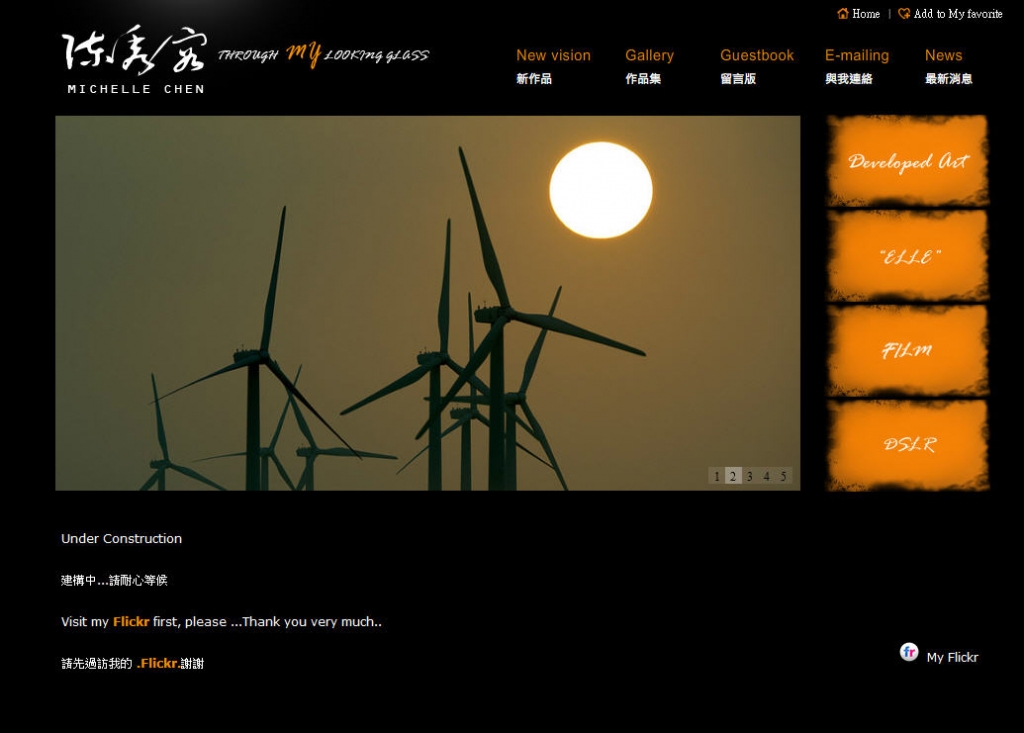Screen dimensions: 1024x733
Task: Open the News menu item
Action: coord(943,56)
